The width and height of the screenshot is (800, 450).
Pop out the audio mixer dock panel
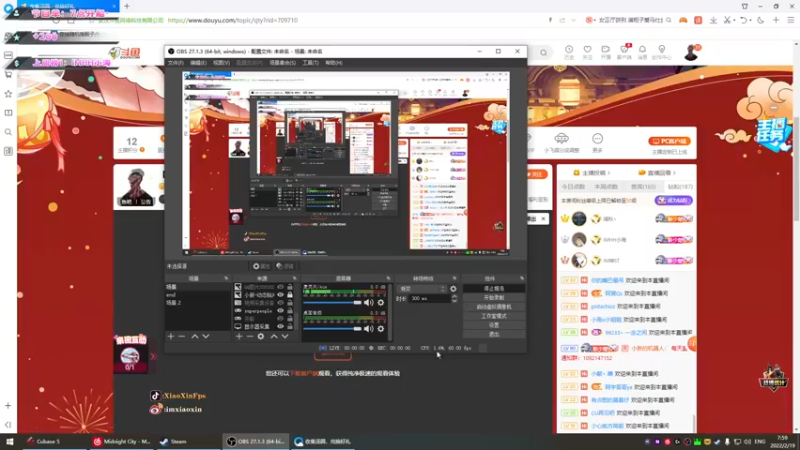[x=388, y=279]
